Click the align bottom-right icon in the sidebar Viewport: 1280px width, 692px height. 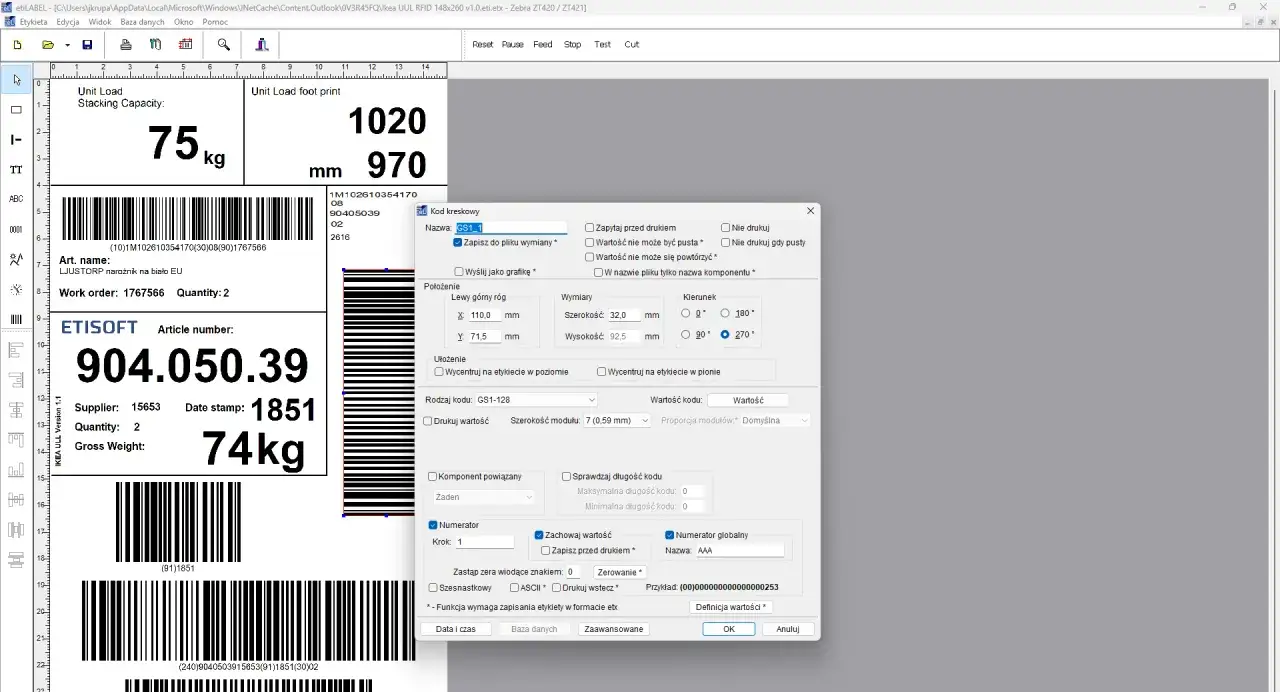coord(16,380)
